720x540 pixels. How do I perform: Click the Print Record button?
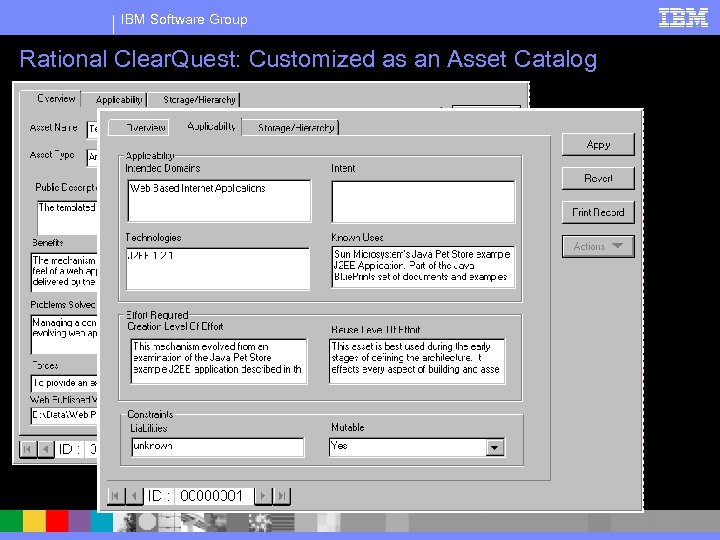click(598, 212)
